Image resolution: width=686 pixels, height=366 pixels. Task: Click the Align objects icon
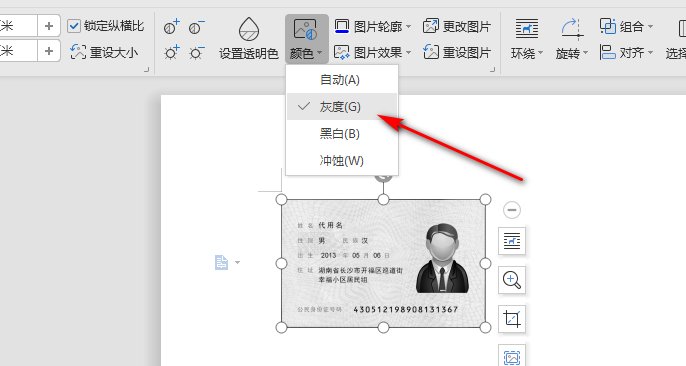tap(608, 52)
